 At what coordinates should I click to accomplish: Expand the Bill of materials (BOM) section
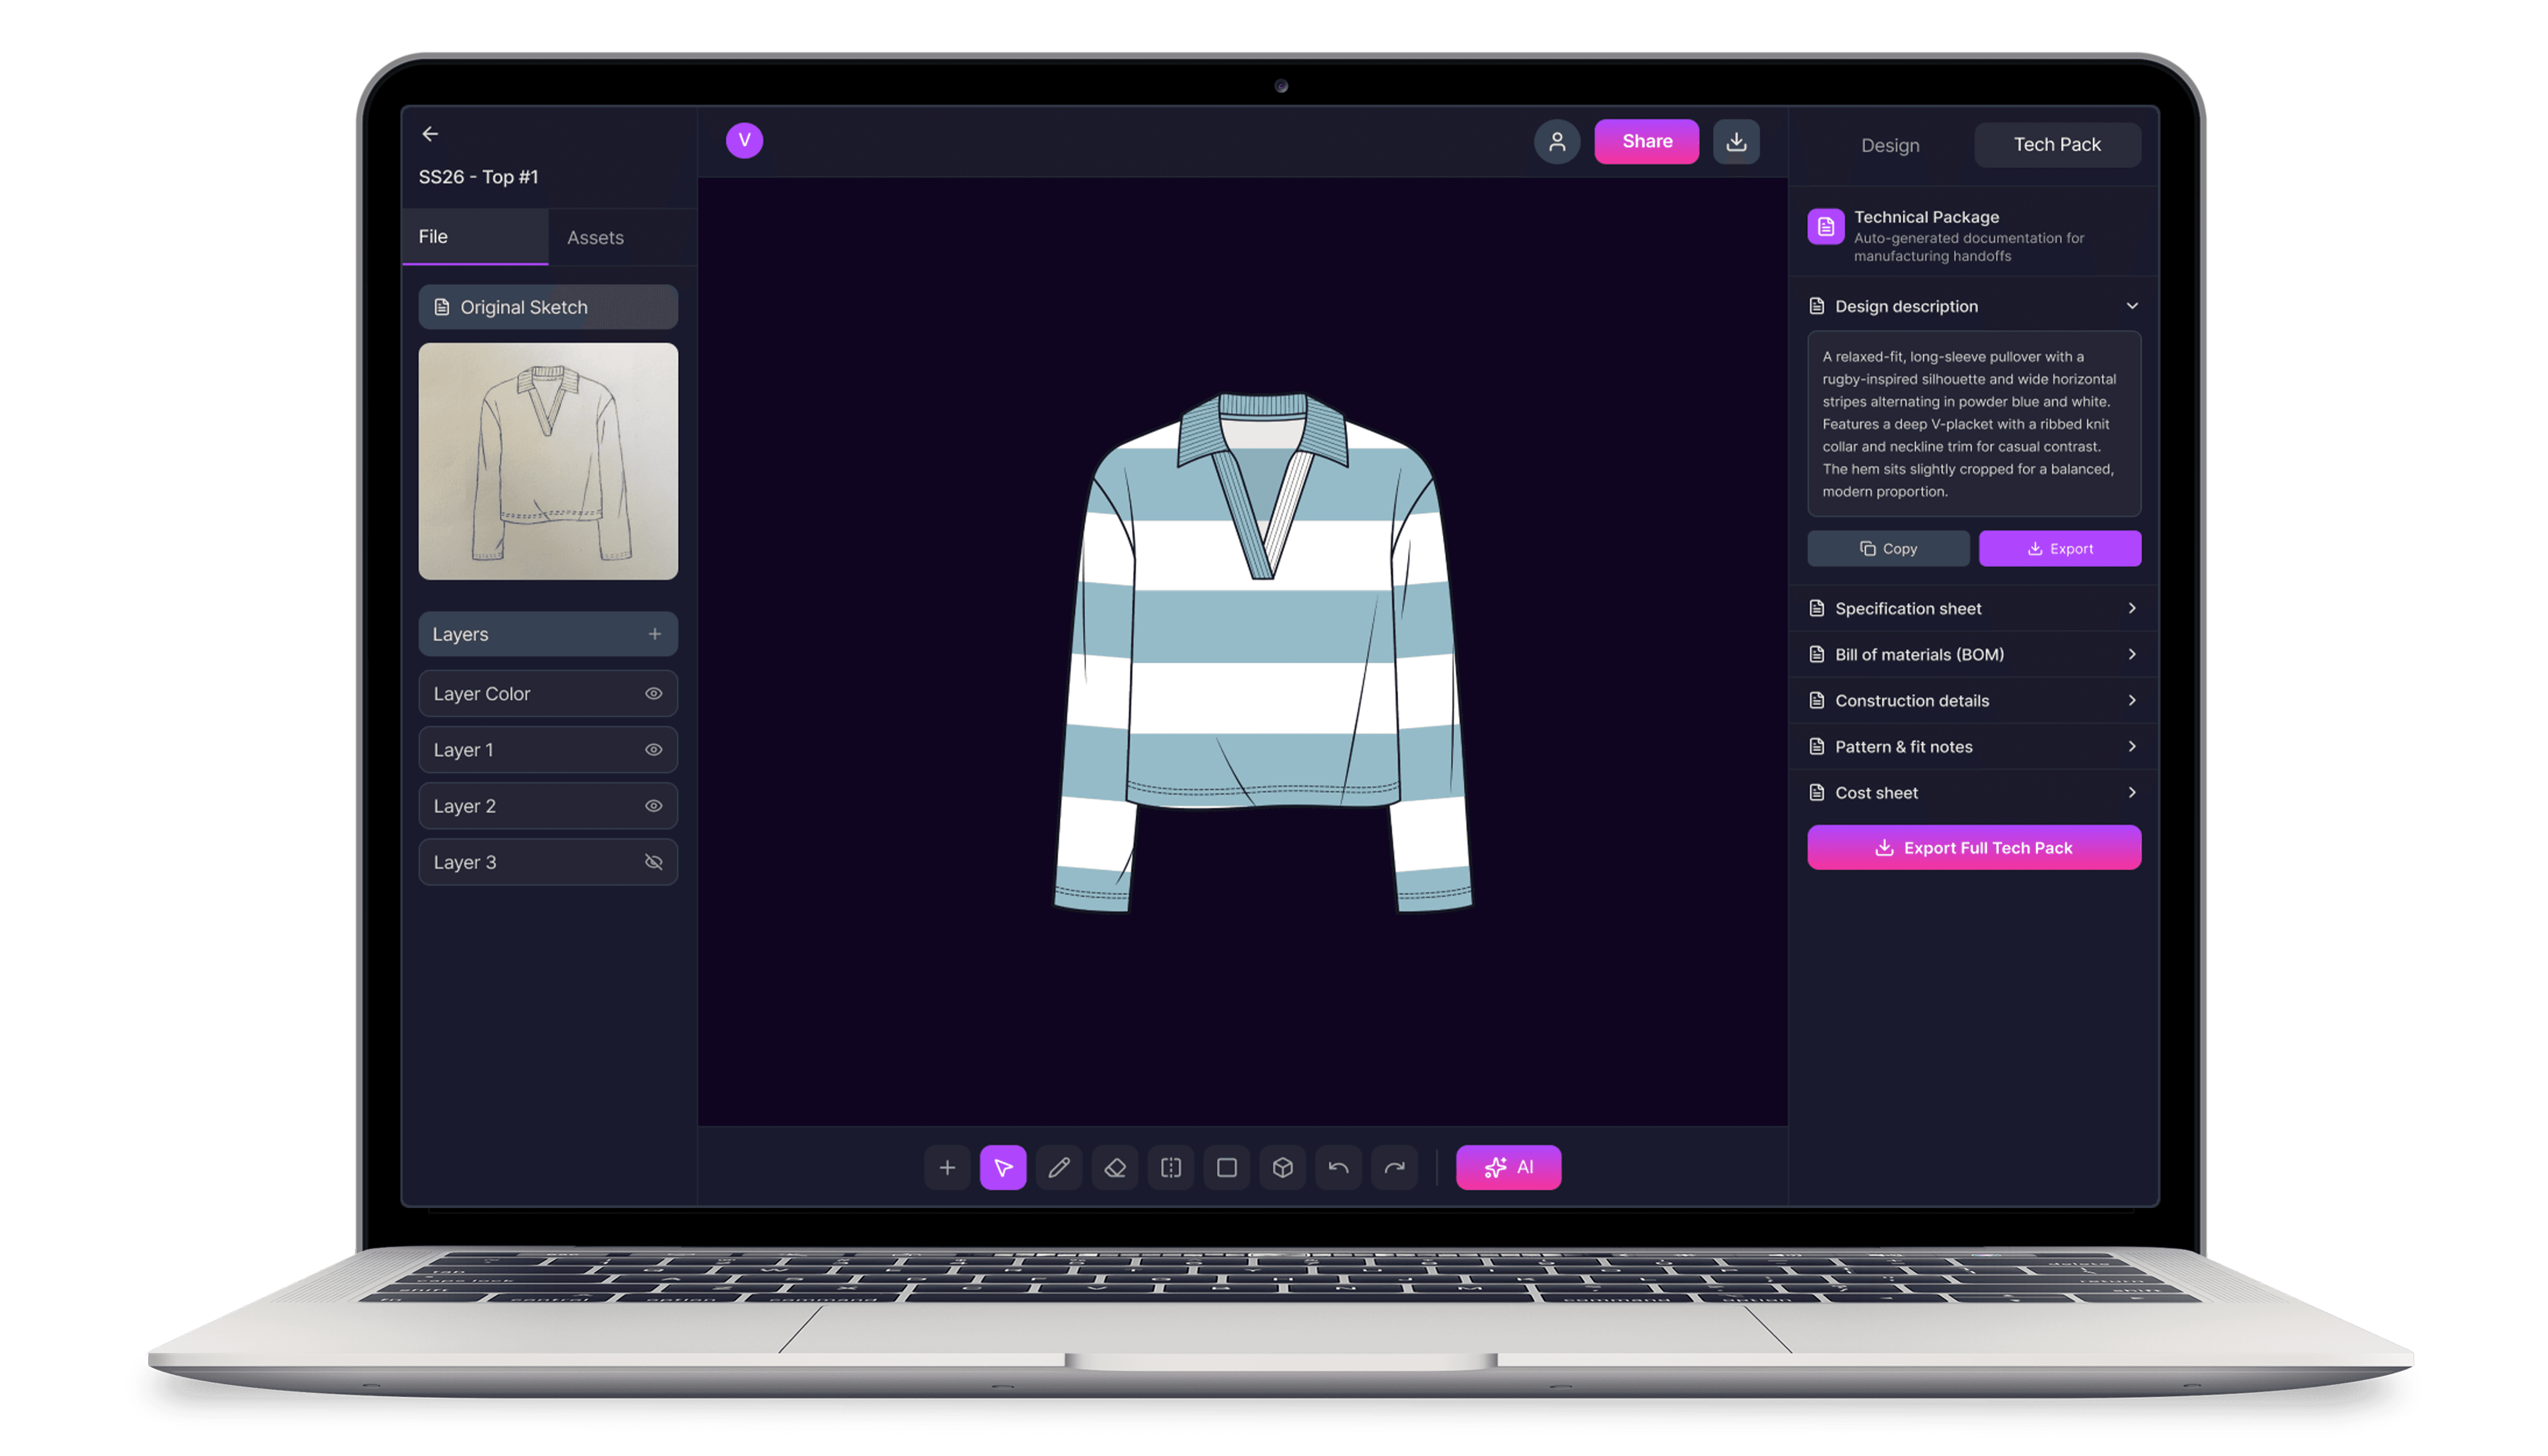[2131, 654]
